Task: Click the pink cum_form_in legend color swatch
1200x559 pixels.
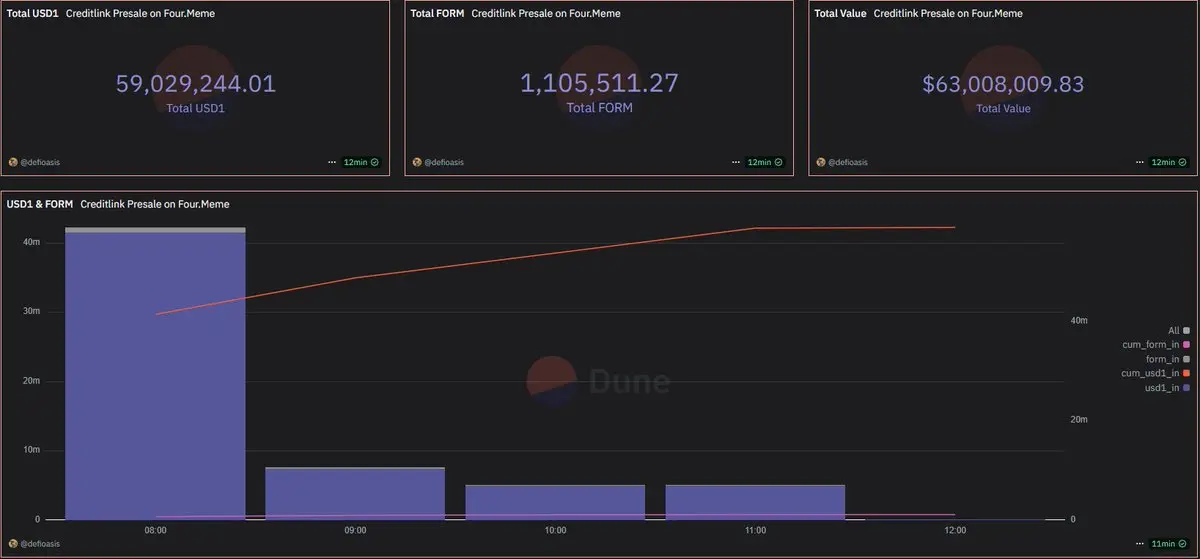Action: pyautogui.click(x=1187, y=345)
